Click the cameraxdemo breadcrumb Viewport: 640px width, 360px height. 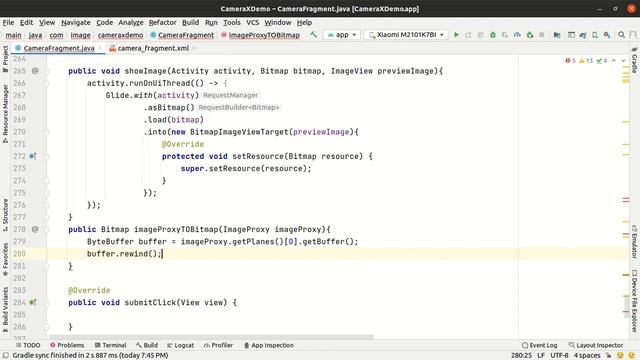click(x=120, y=35)
